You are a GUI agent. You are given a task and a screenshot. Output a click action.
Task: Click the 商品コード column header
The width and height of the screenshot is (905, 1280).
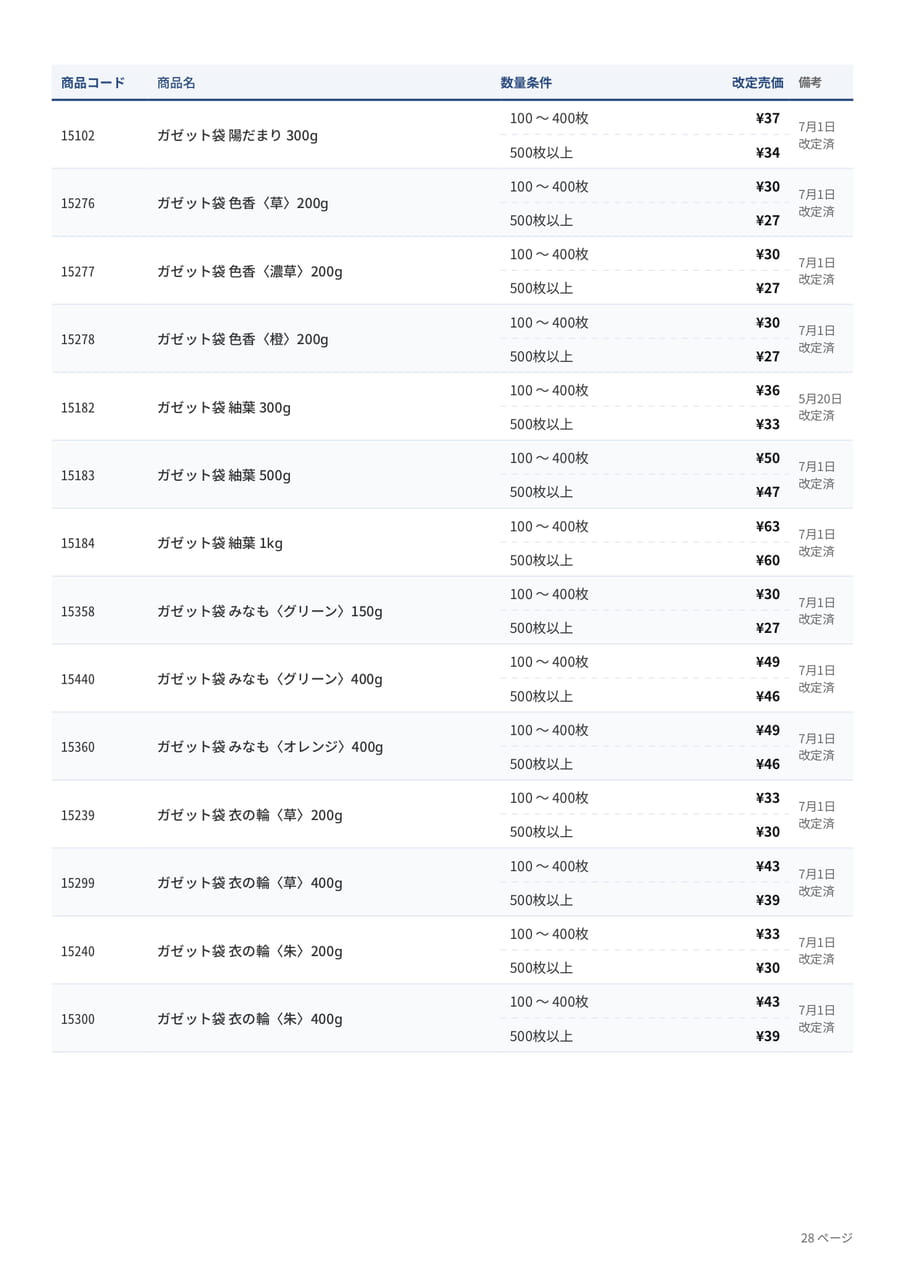(93, 83)
